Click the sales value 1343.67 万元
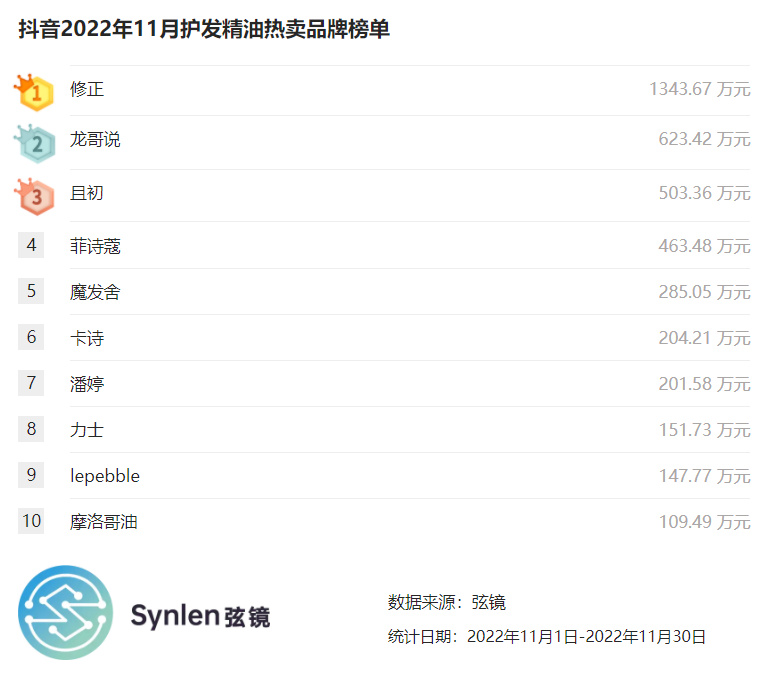Viewport: 770px width, 673px height. pos(700,89)
